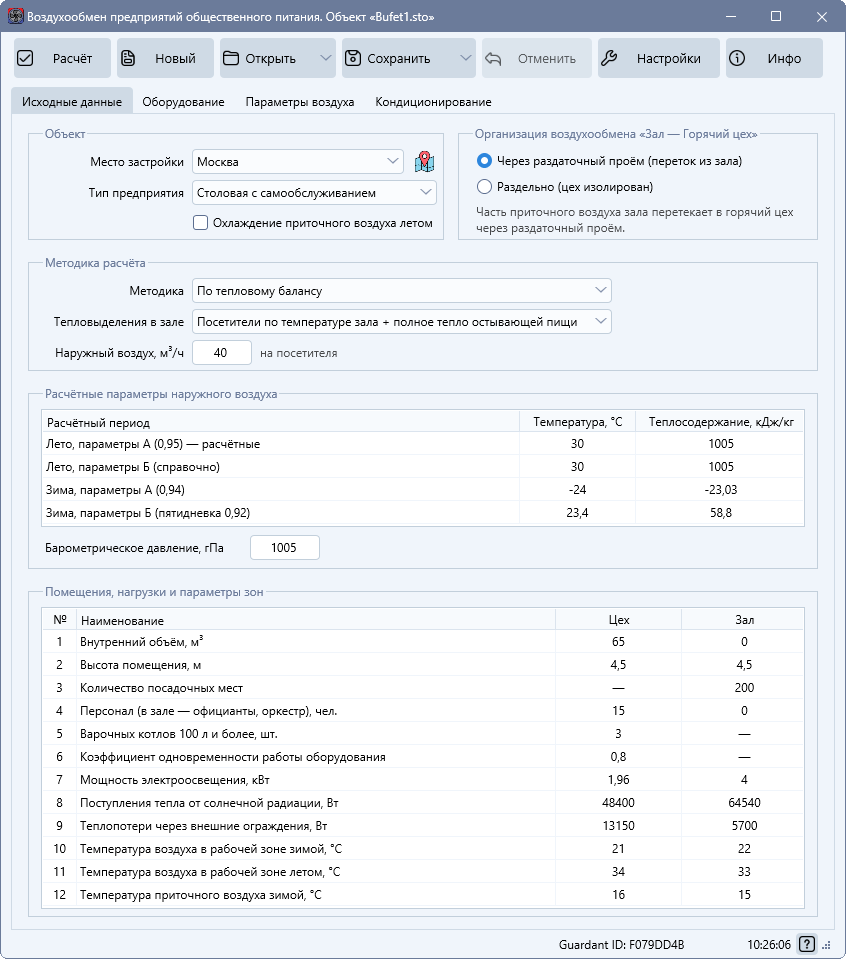The height and width of the screenshot is (959, 846).
Task: Click the row «Лето, параметры Б (справочно)»
Action: click(x=423, y=467)
